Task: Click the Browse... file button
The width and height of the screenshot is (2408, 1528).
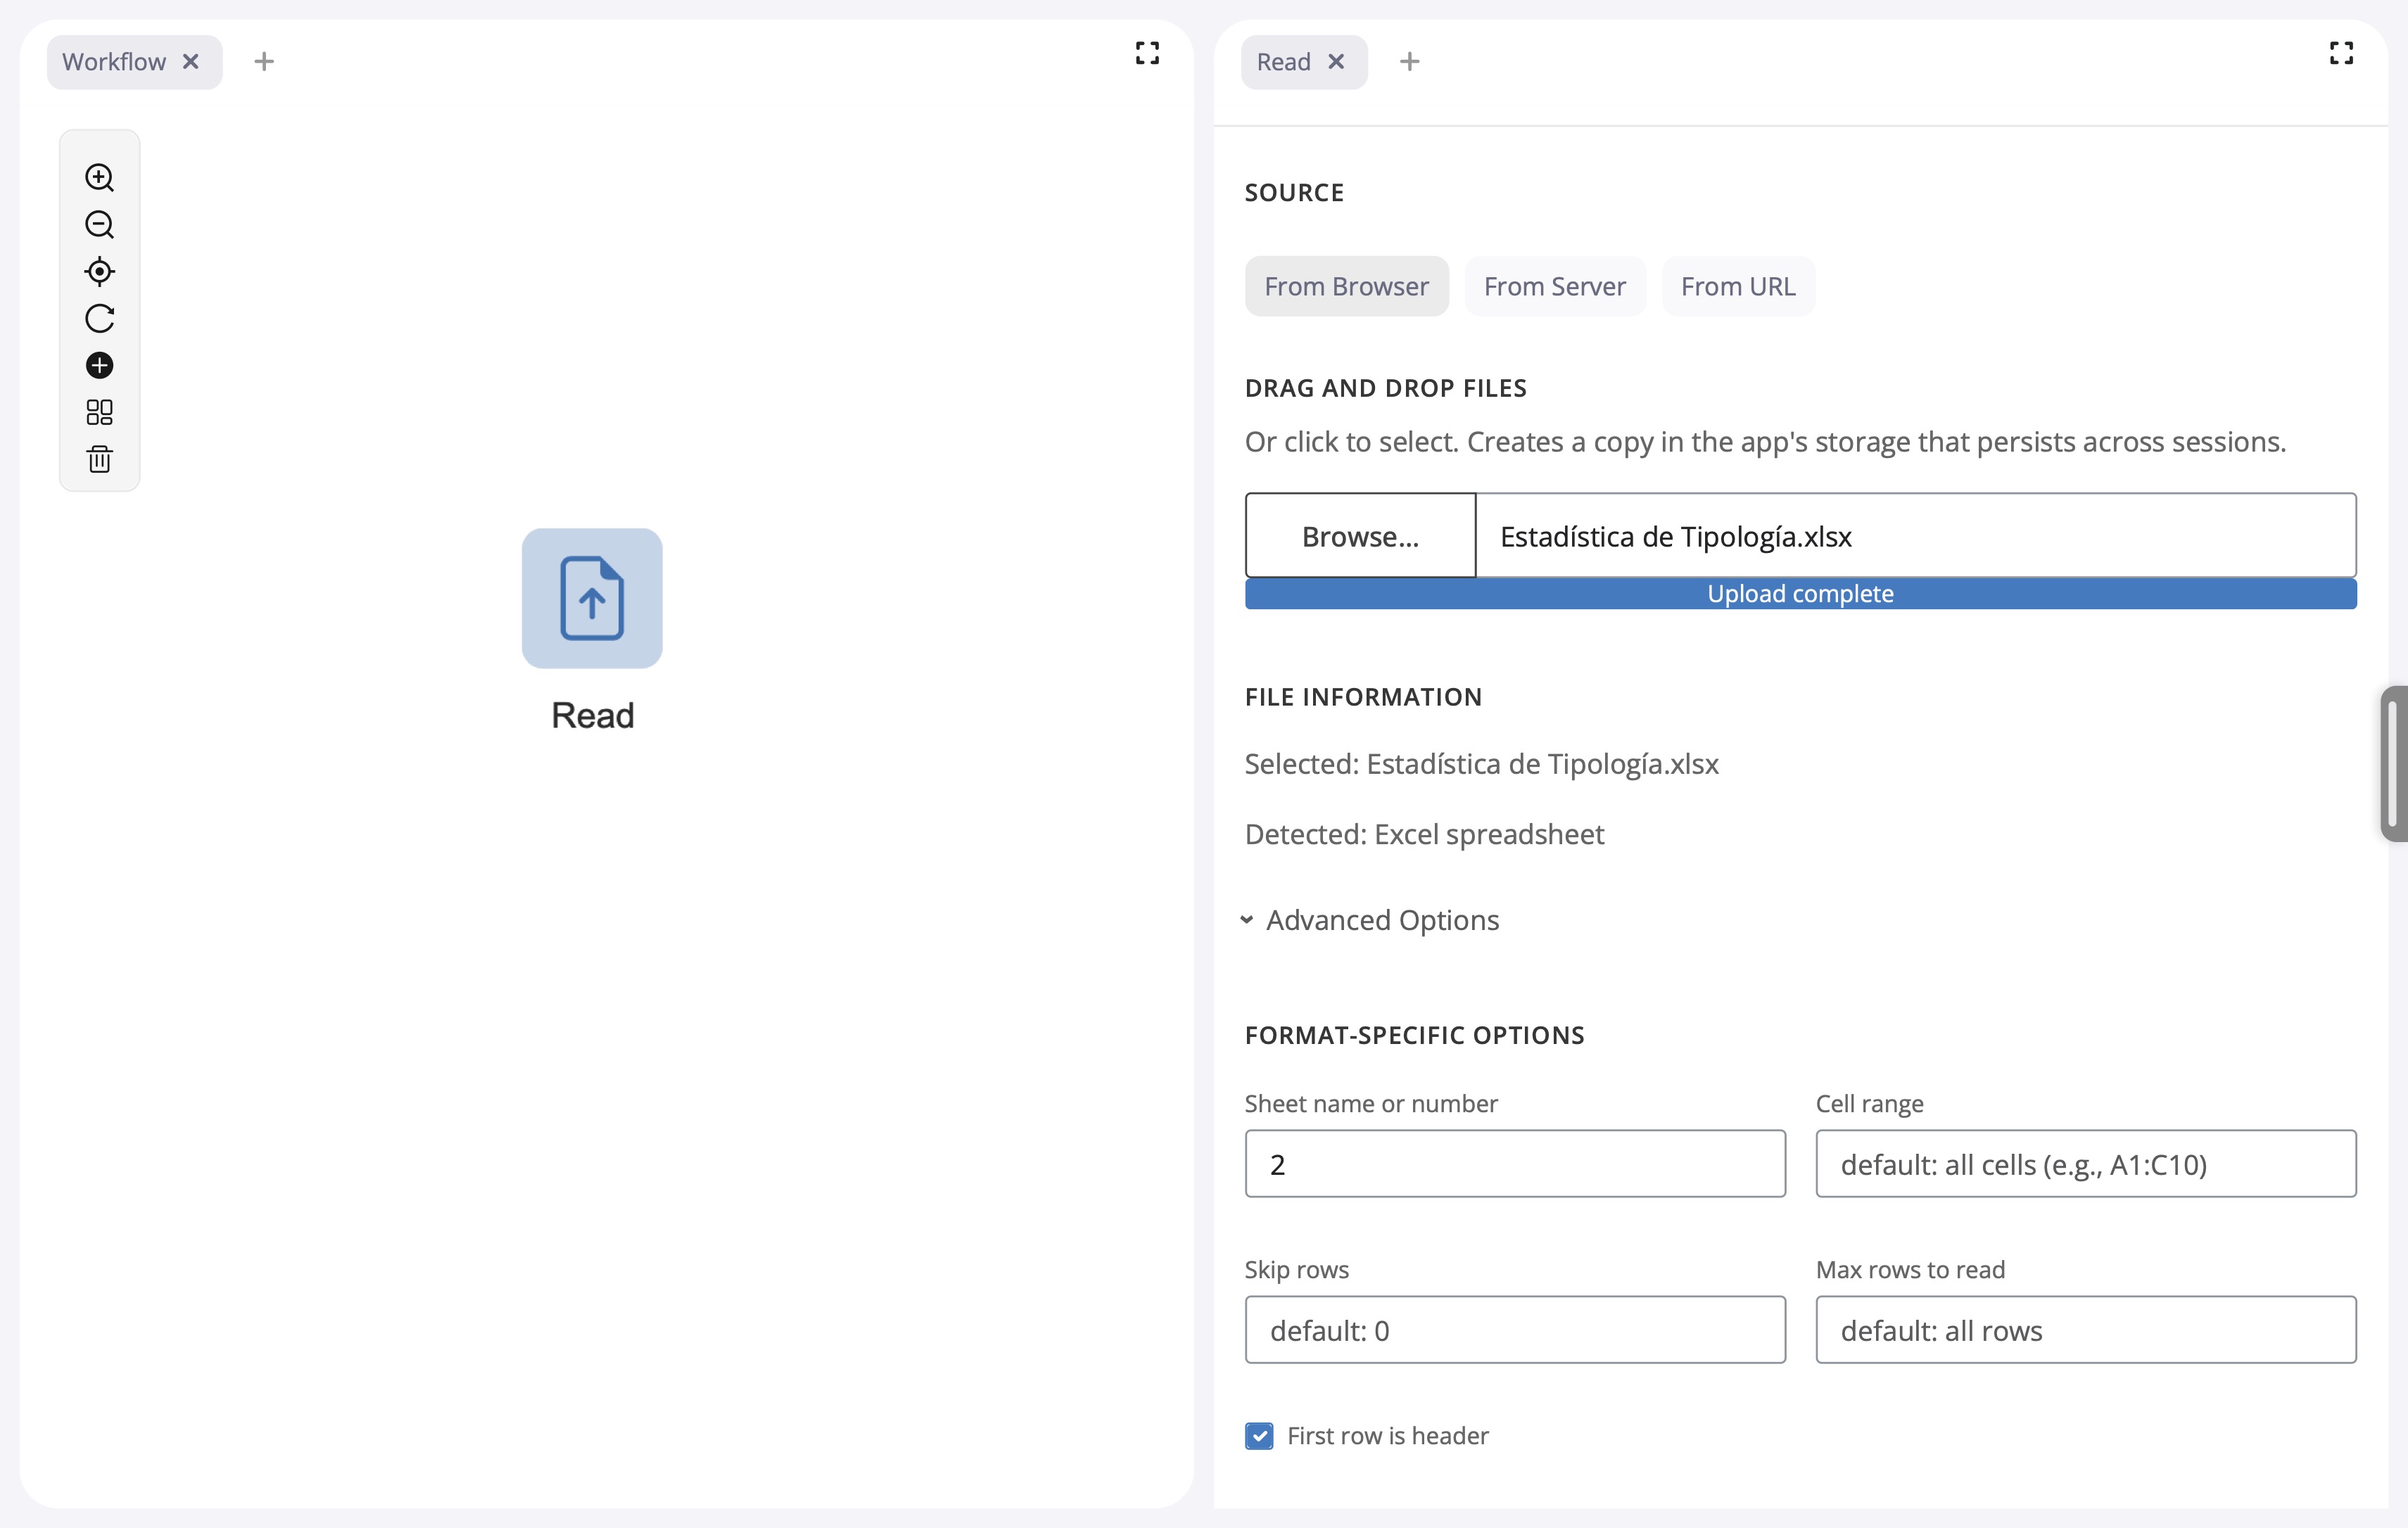Action: [x=1359, y=536]
